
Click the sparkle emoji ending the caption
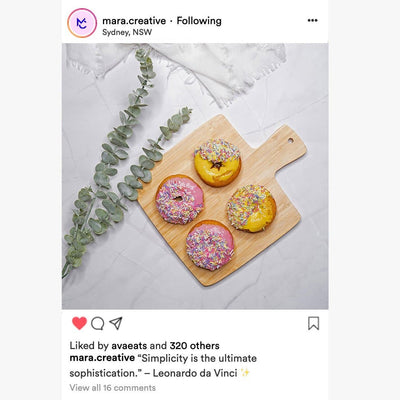pyautogui.click(x=245, y=373)
